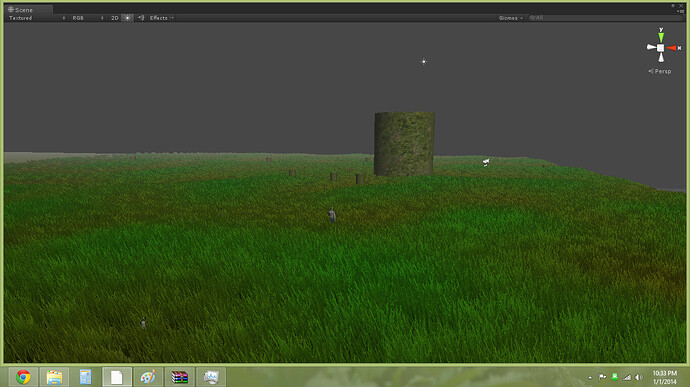The width and height of the screenshot is (690, 387).
Task: Open the scene panel options menu icon
Action: [682, 11]
